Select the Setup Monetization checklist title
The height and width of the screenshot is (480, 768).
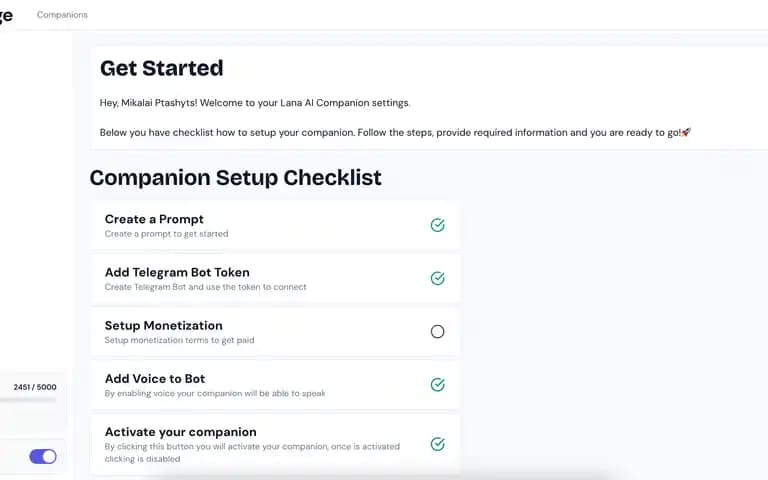click(164, 326)
